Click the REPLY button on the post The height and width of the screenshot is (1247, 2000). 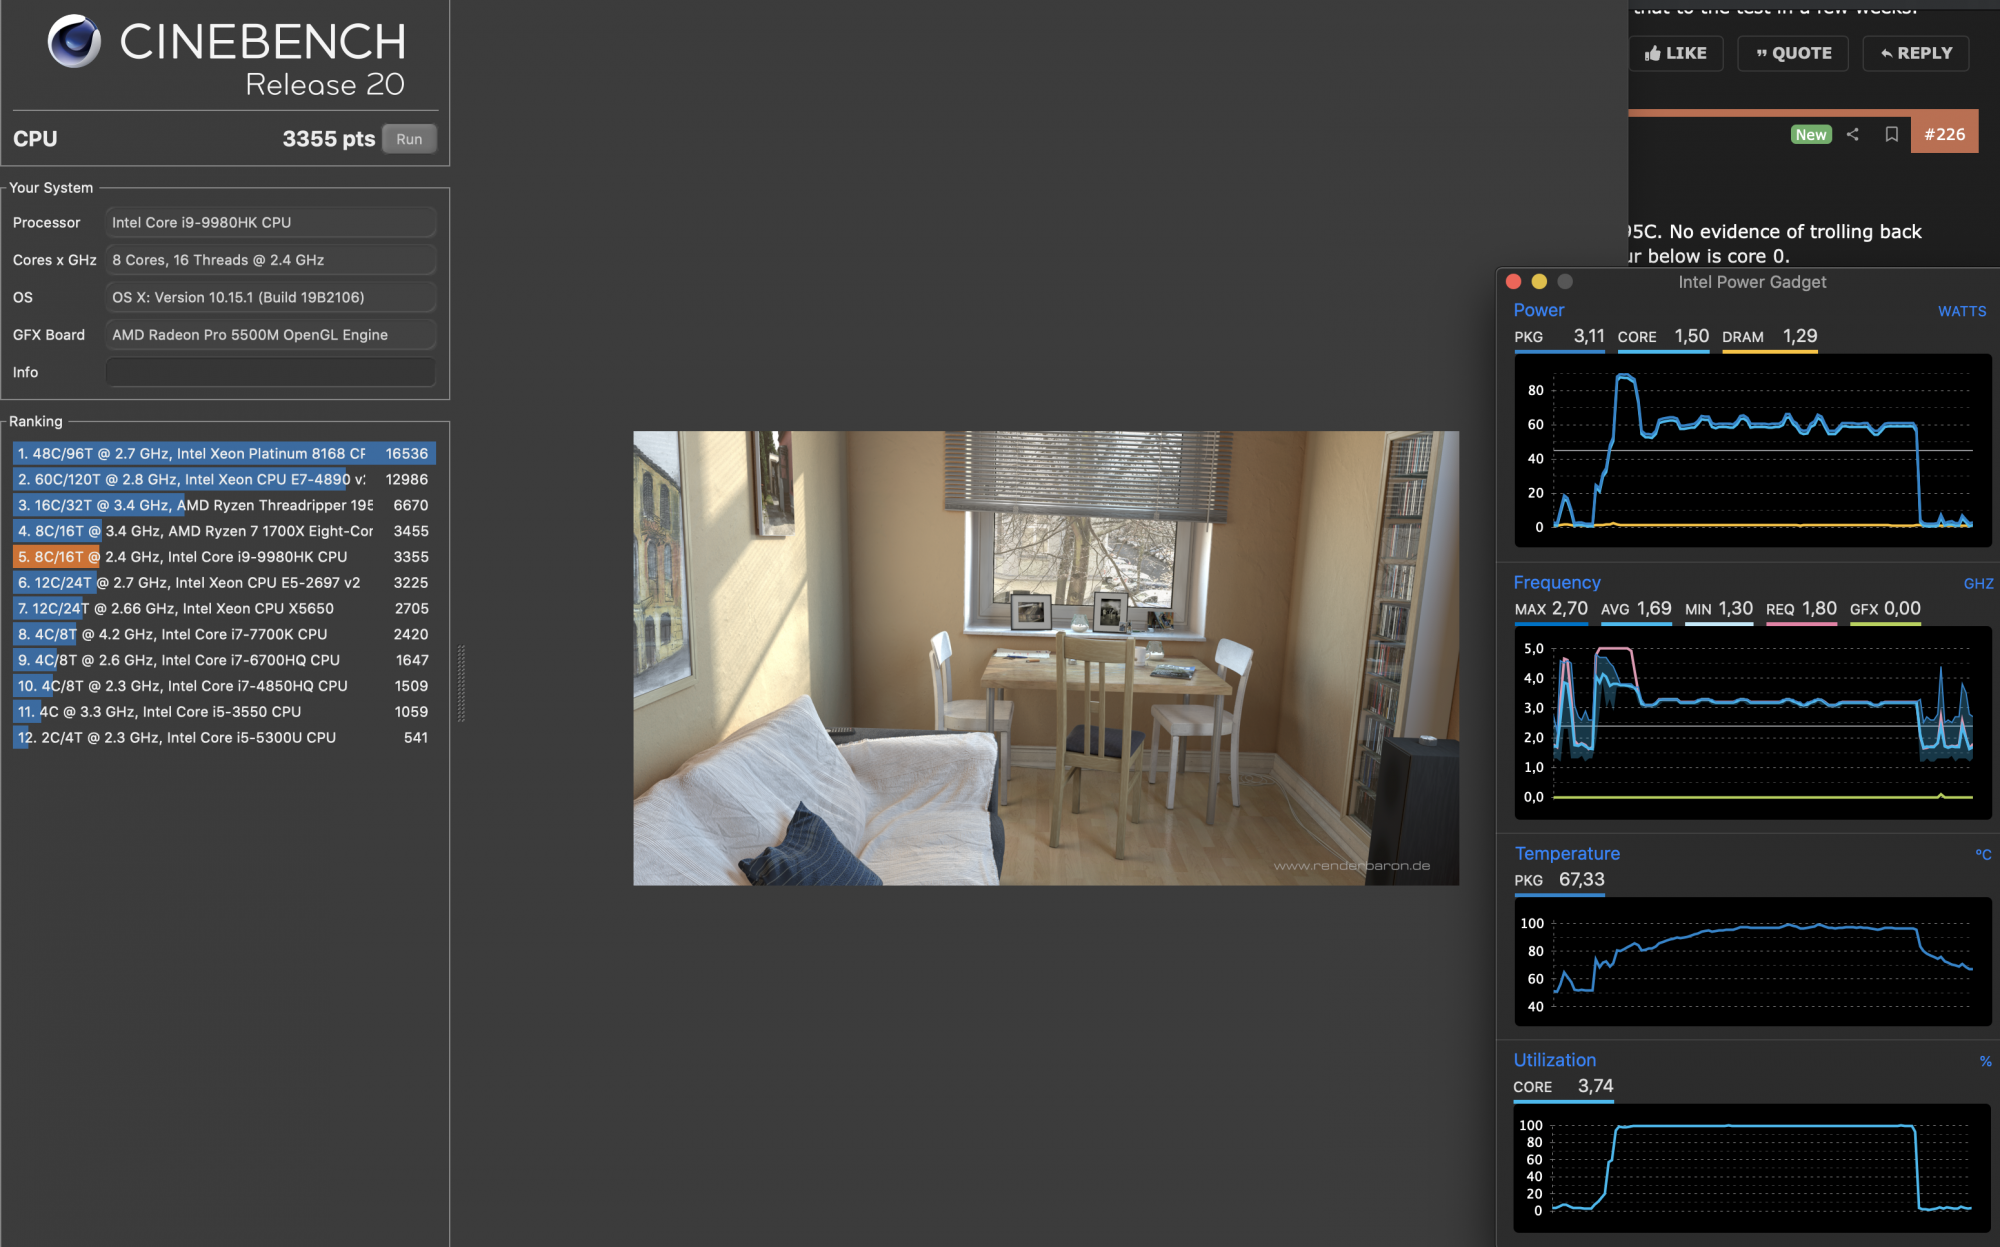[x=1915, y=53]
